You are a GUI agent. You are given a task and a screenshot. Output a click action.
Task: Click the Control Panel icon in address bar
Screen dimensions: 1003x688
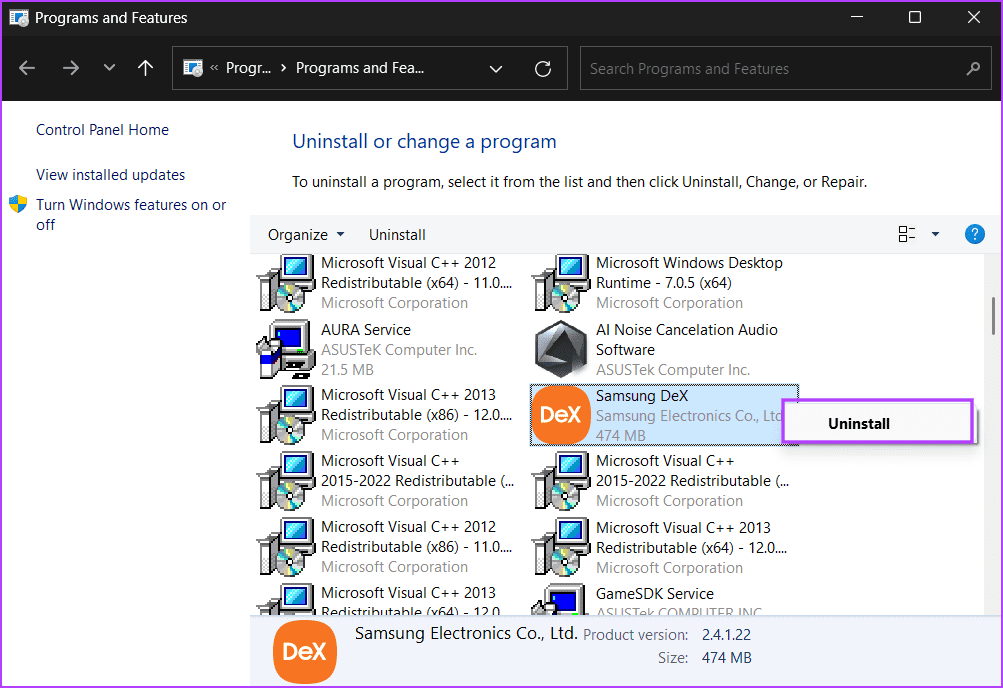coord(193,68)
